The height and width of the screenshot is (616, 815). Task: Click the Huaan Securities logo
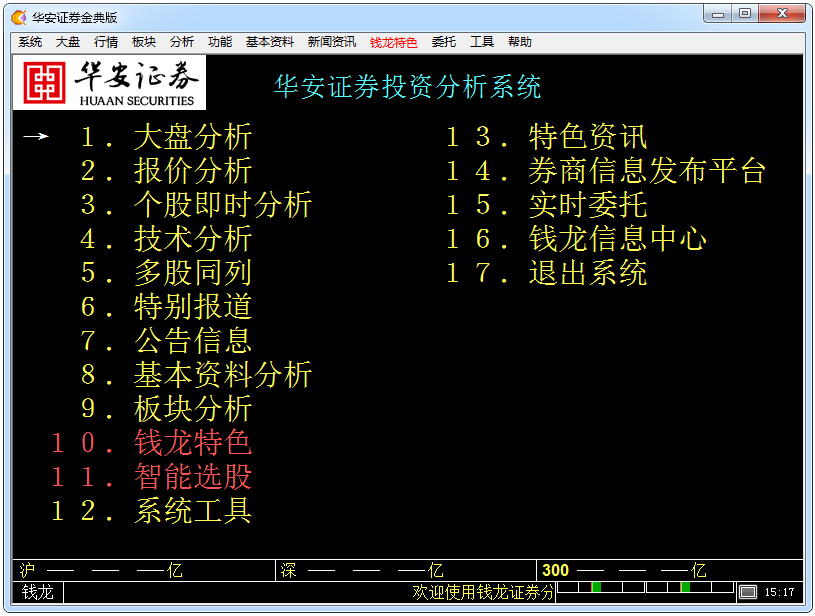coord(109,83)
